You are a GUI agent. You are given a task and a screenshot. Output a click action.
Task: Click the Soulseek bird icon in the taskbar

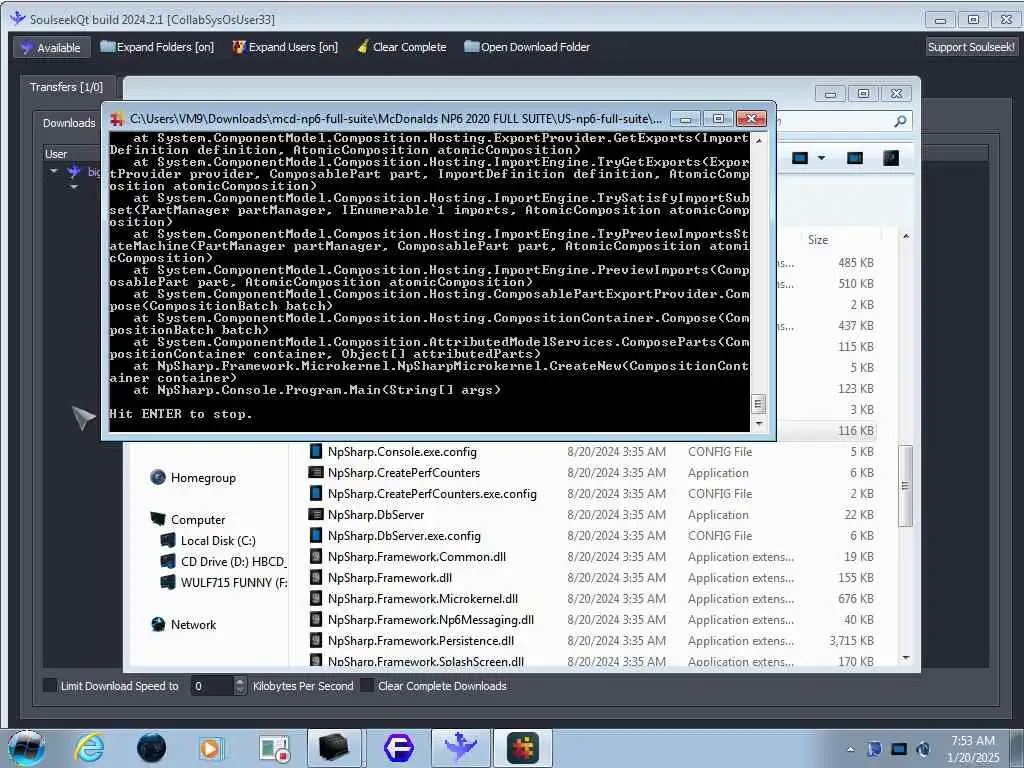tap(460, 748)
